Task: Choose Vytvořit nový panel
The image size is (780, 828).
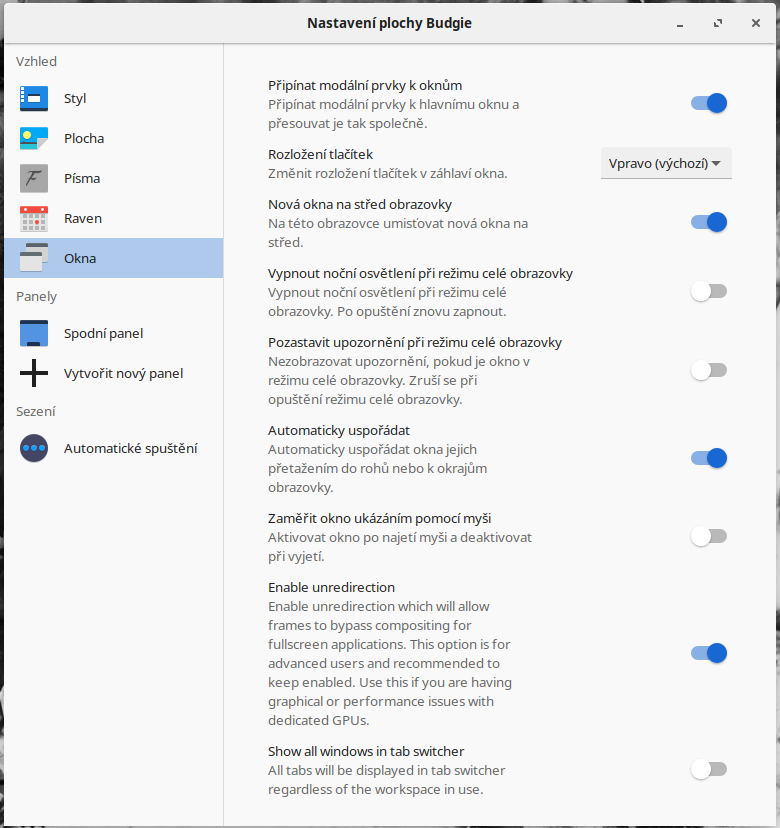Action: tap(114, 373)
